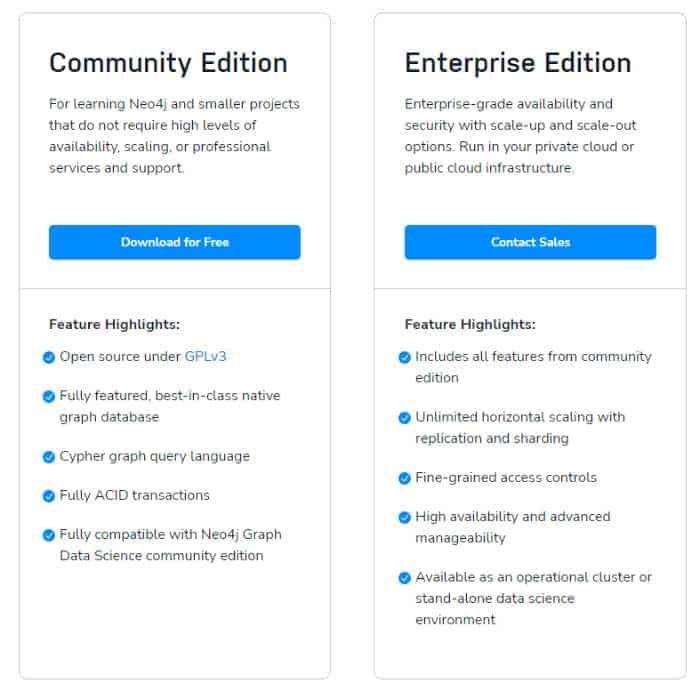Image resolution: width=700 pixels, height=691 pixels.
Task: Click the Fine-grained access controls text
Action: tap(505, 478)
